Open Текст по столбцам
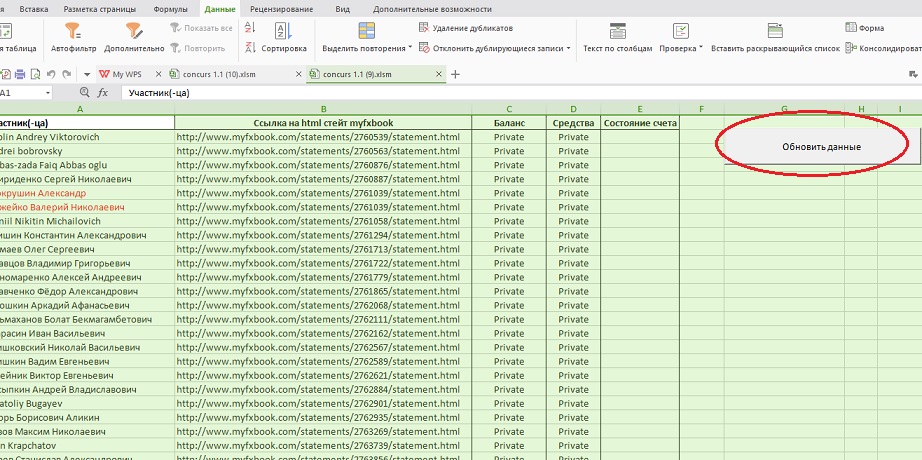 point(617,38)
